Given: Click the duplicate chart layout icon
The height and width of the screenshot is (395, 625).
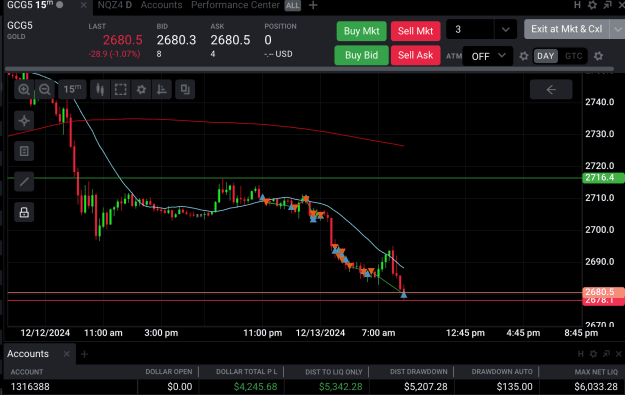Looking at the screenshot, I should pyautogui.click(x=185, y=89).
